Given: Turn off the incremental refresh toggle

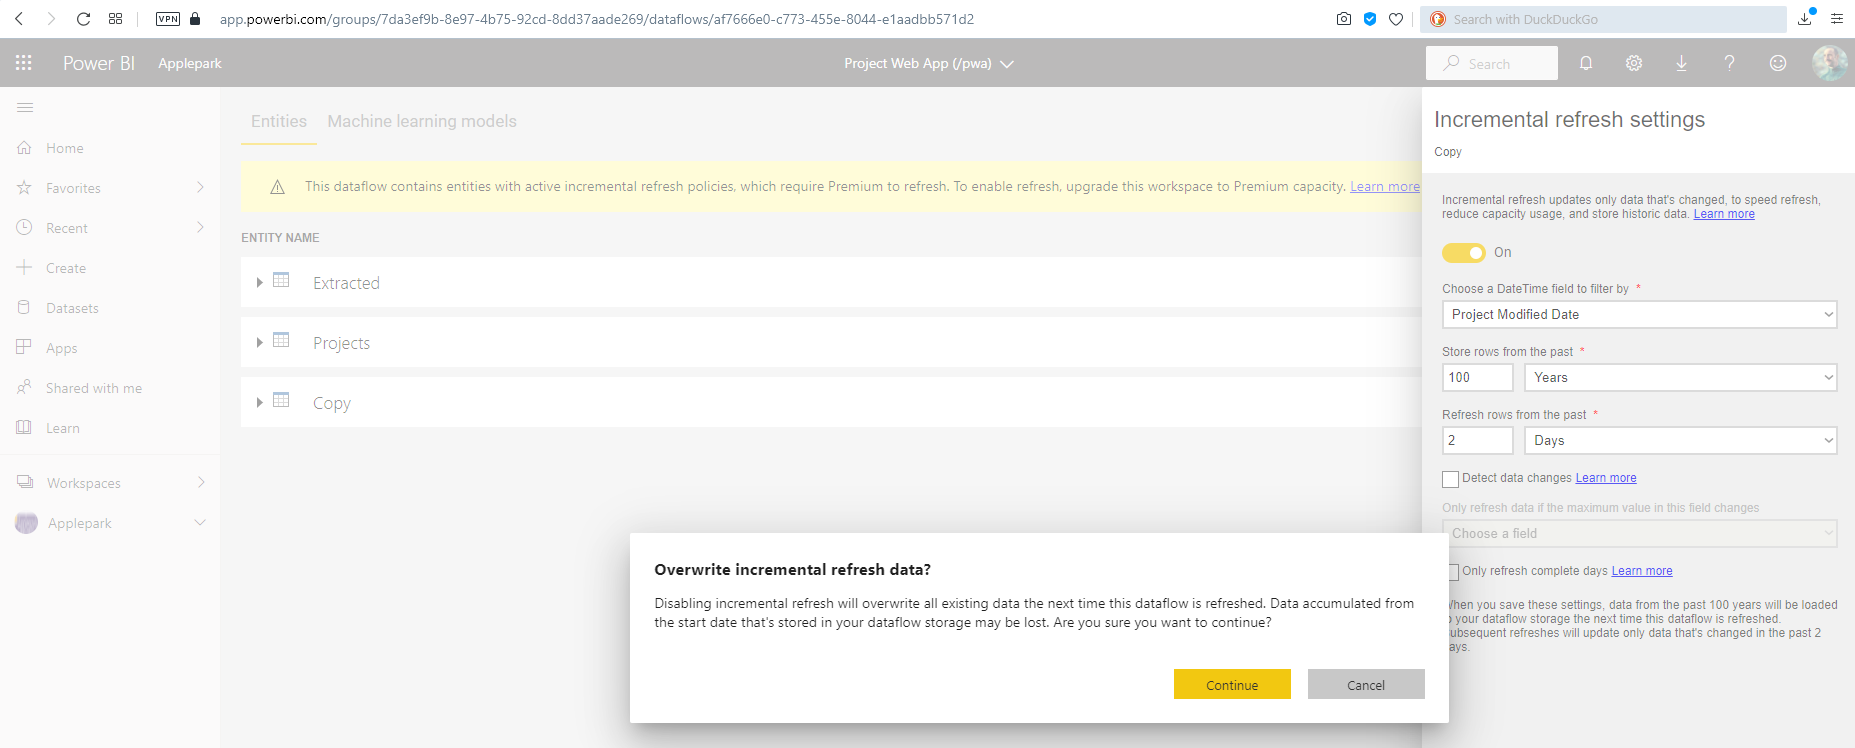Looking at the screenshot, I should (x=1463, y=253).
